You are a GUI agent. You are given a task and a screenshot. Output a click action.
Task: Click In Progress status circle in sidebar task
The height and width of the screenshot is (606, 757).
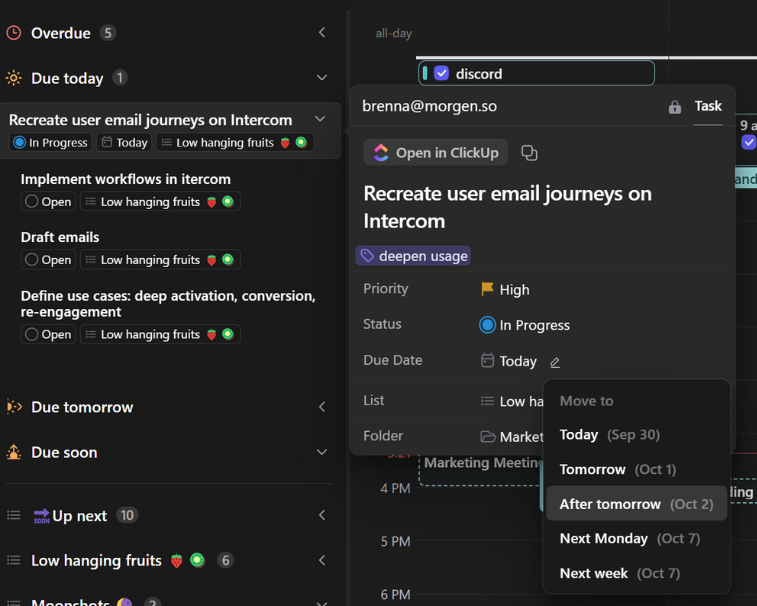pyautogui.click(x=19, y=142)
